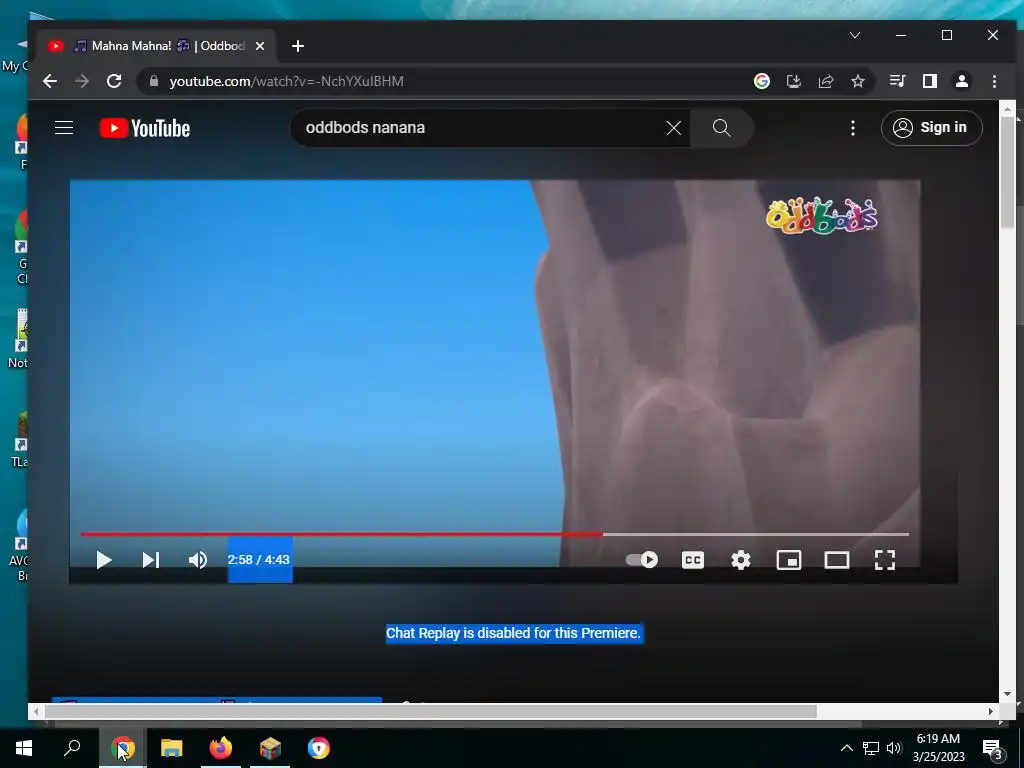Open video settings gear

tap(741, 560)
